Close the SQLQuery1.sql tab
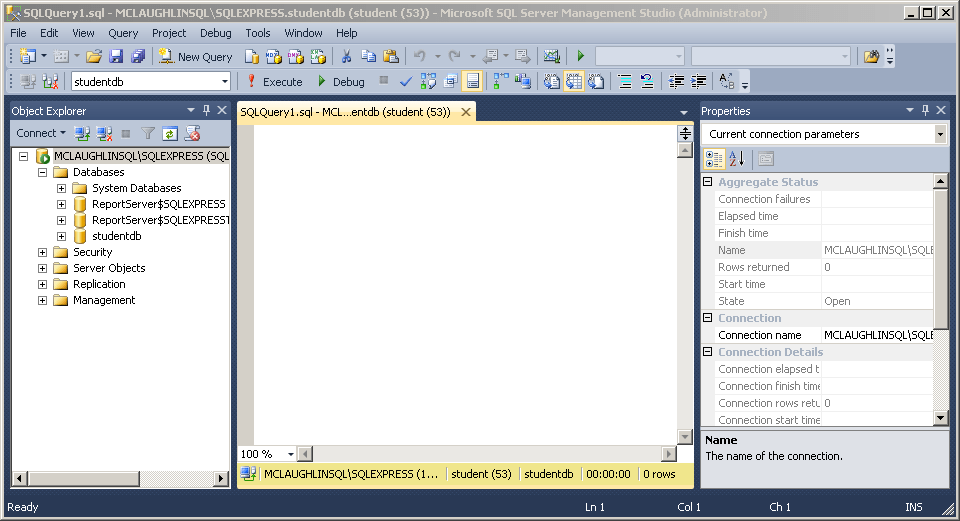960x521 pixels. [466, 112]
